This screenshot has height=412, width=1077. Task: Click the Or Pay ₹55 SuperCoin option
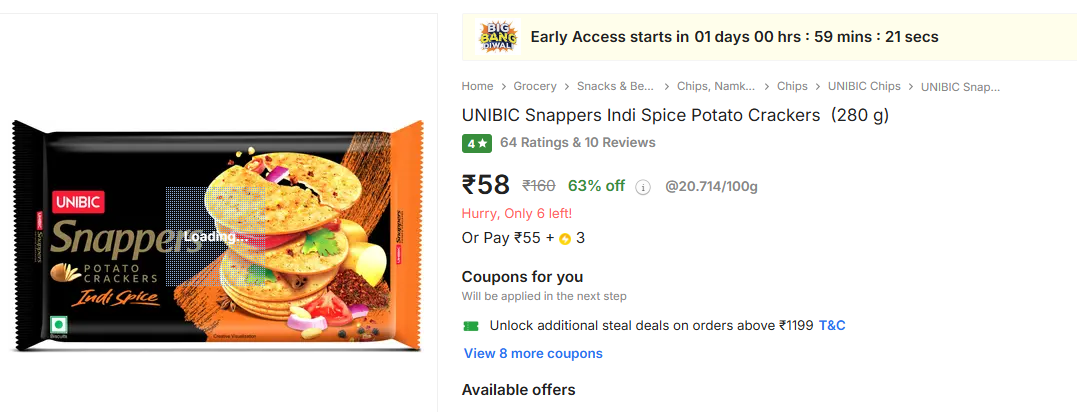tap(523, 238)
